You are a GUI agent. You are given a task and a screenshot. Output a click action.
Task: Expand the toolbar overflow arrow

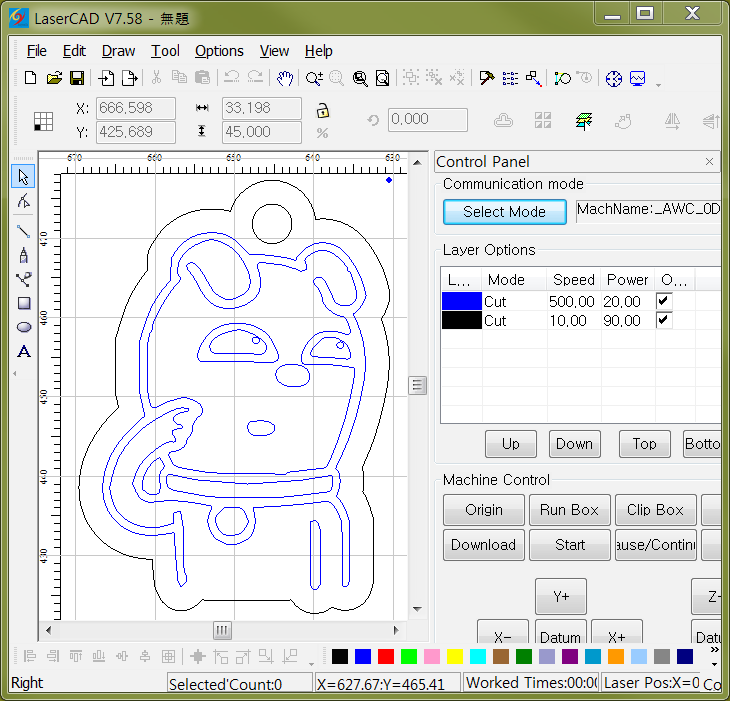click(x=658, y=85)
